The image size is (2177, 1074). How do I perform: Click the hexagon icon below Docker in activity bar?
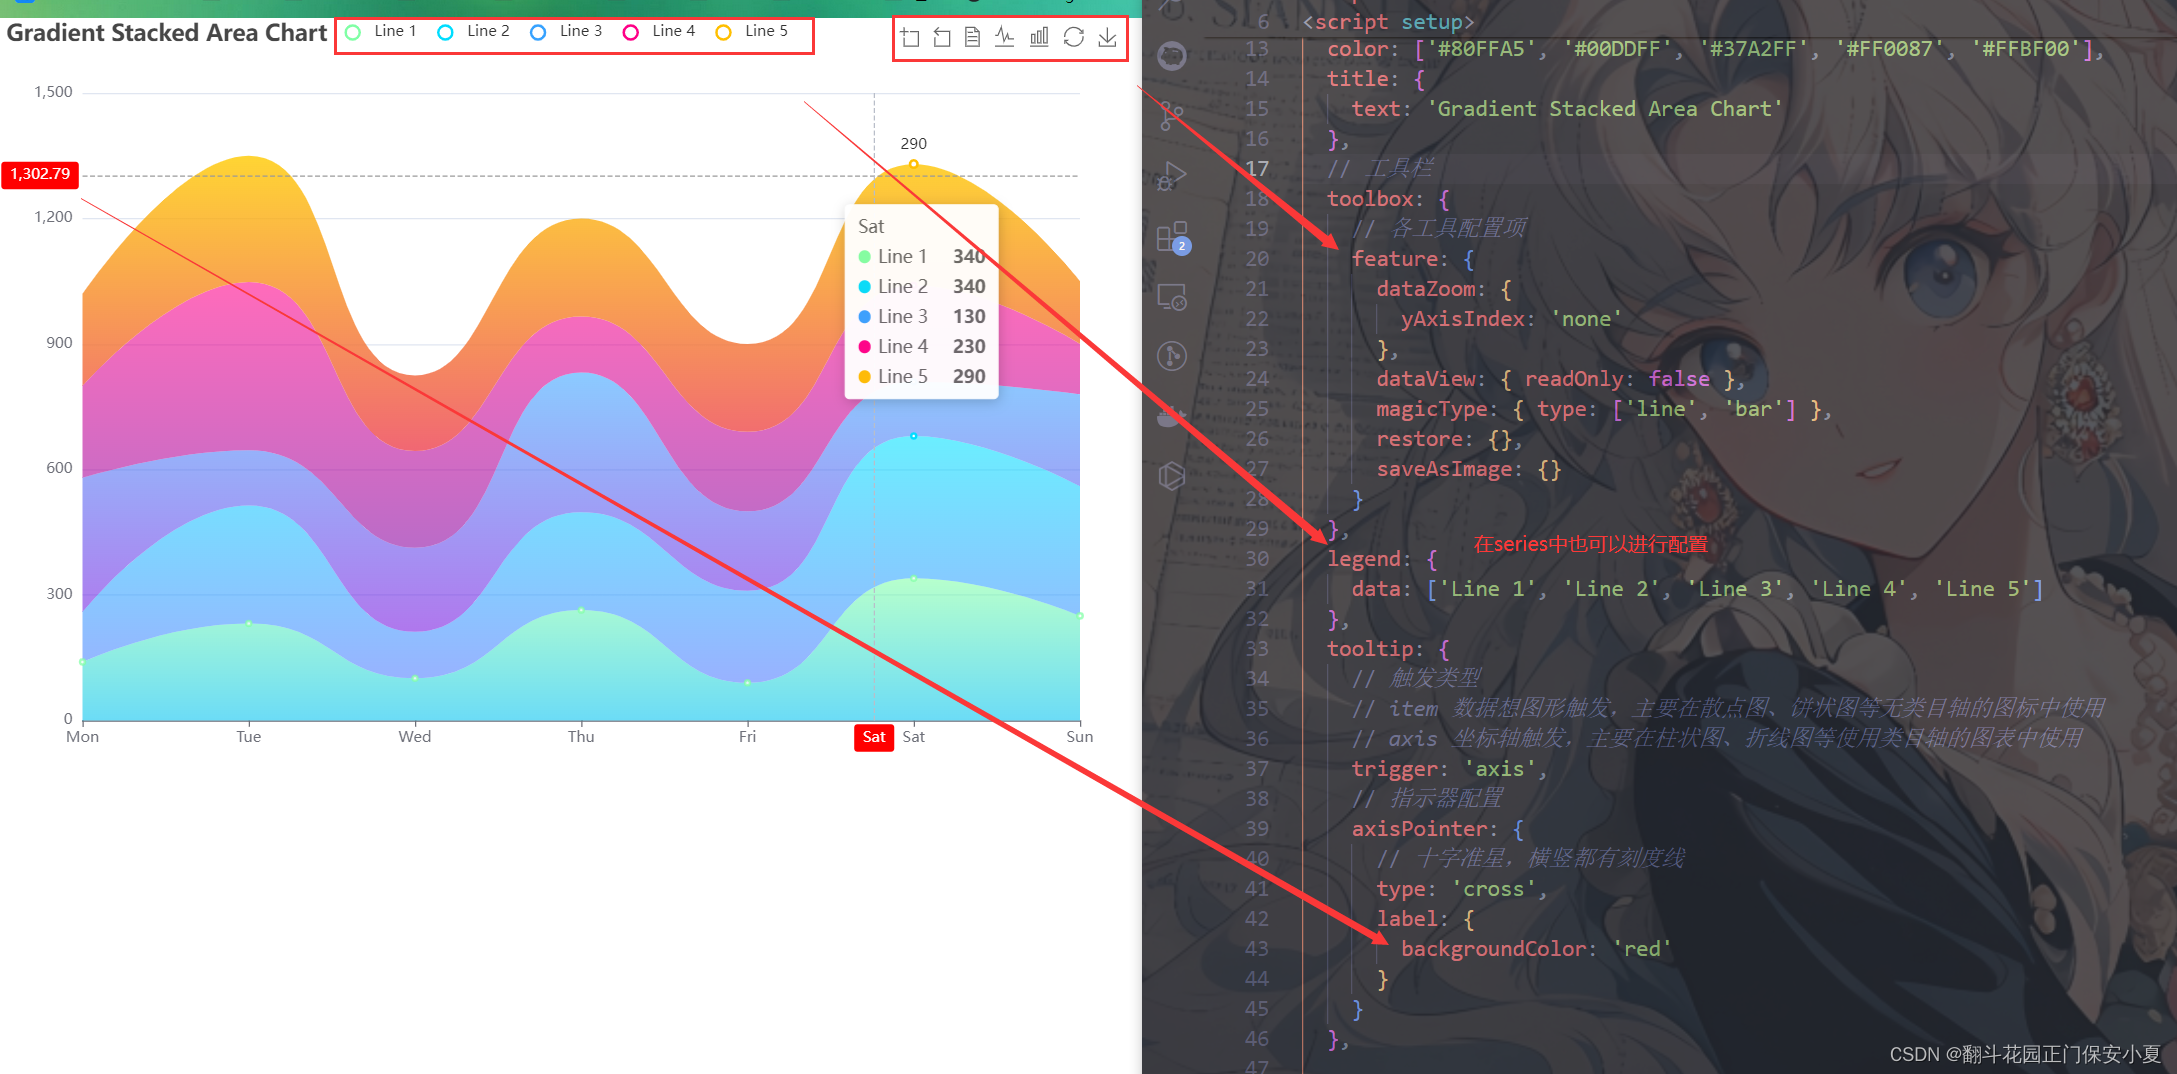tap(1171, 476)
